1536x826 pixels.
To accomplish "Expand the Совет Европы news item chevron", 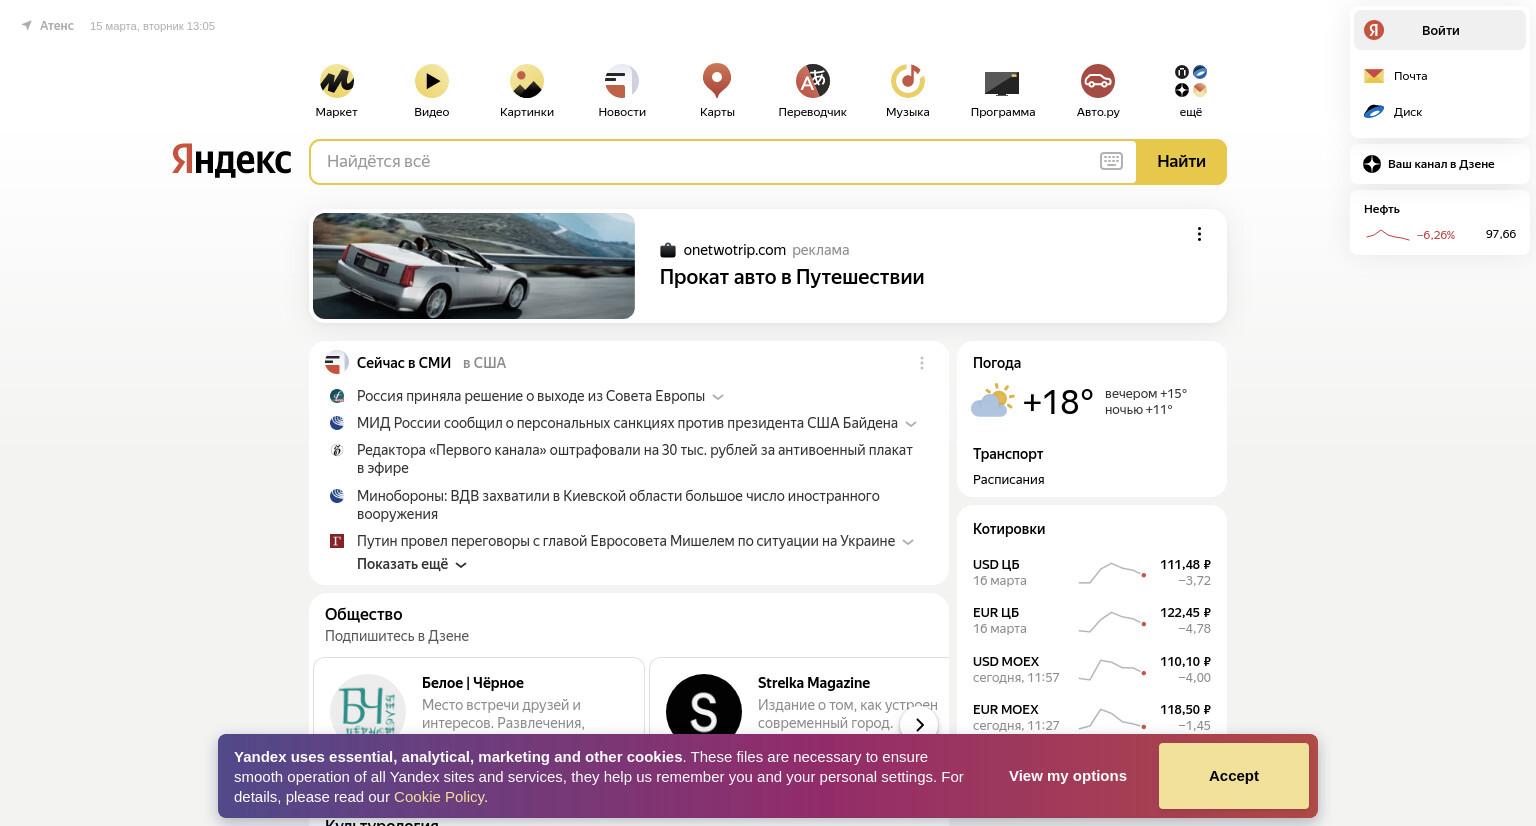I will pyautogui.click(x=718, y=397).
